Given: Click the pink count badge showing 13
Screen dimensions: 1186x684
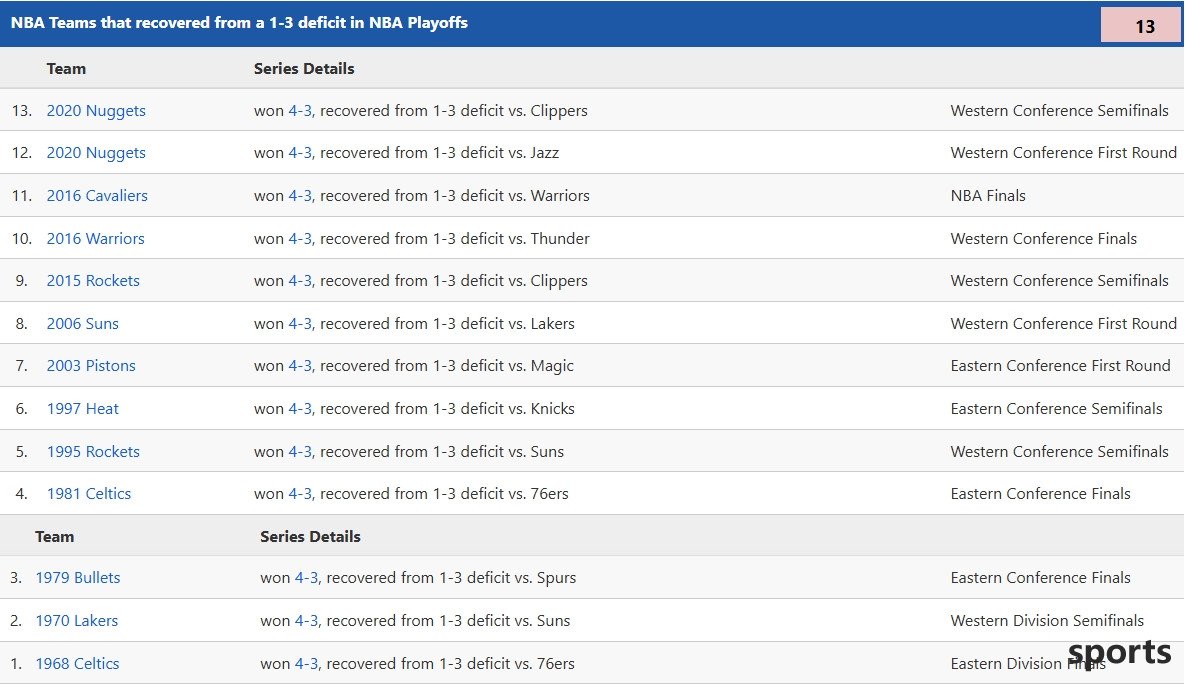Looking at the screenshot, I should [x=1140, y=25].
